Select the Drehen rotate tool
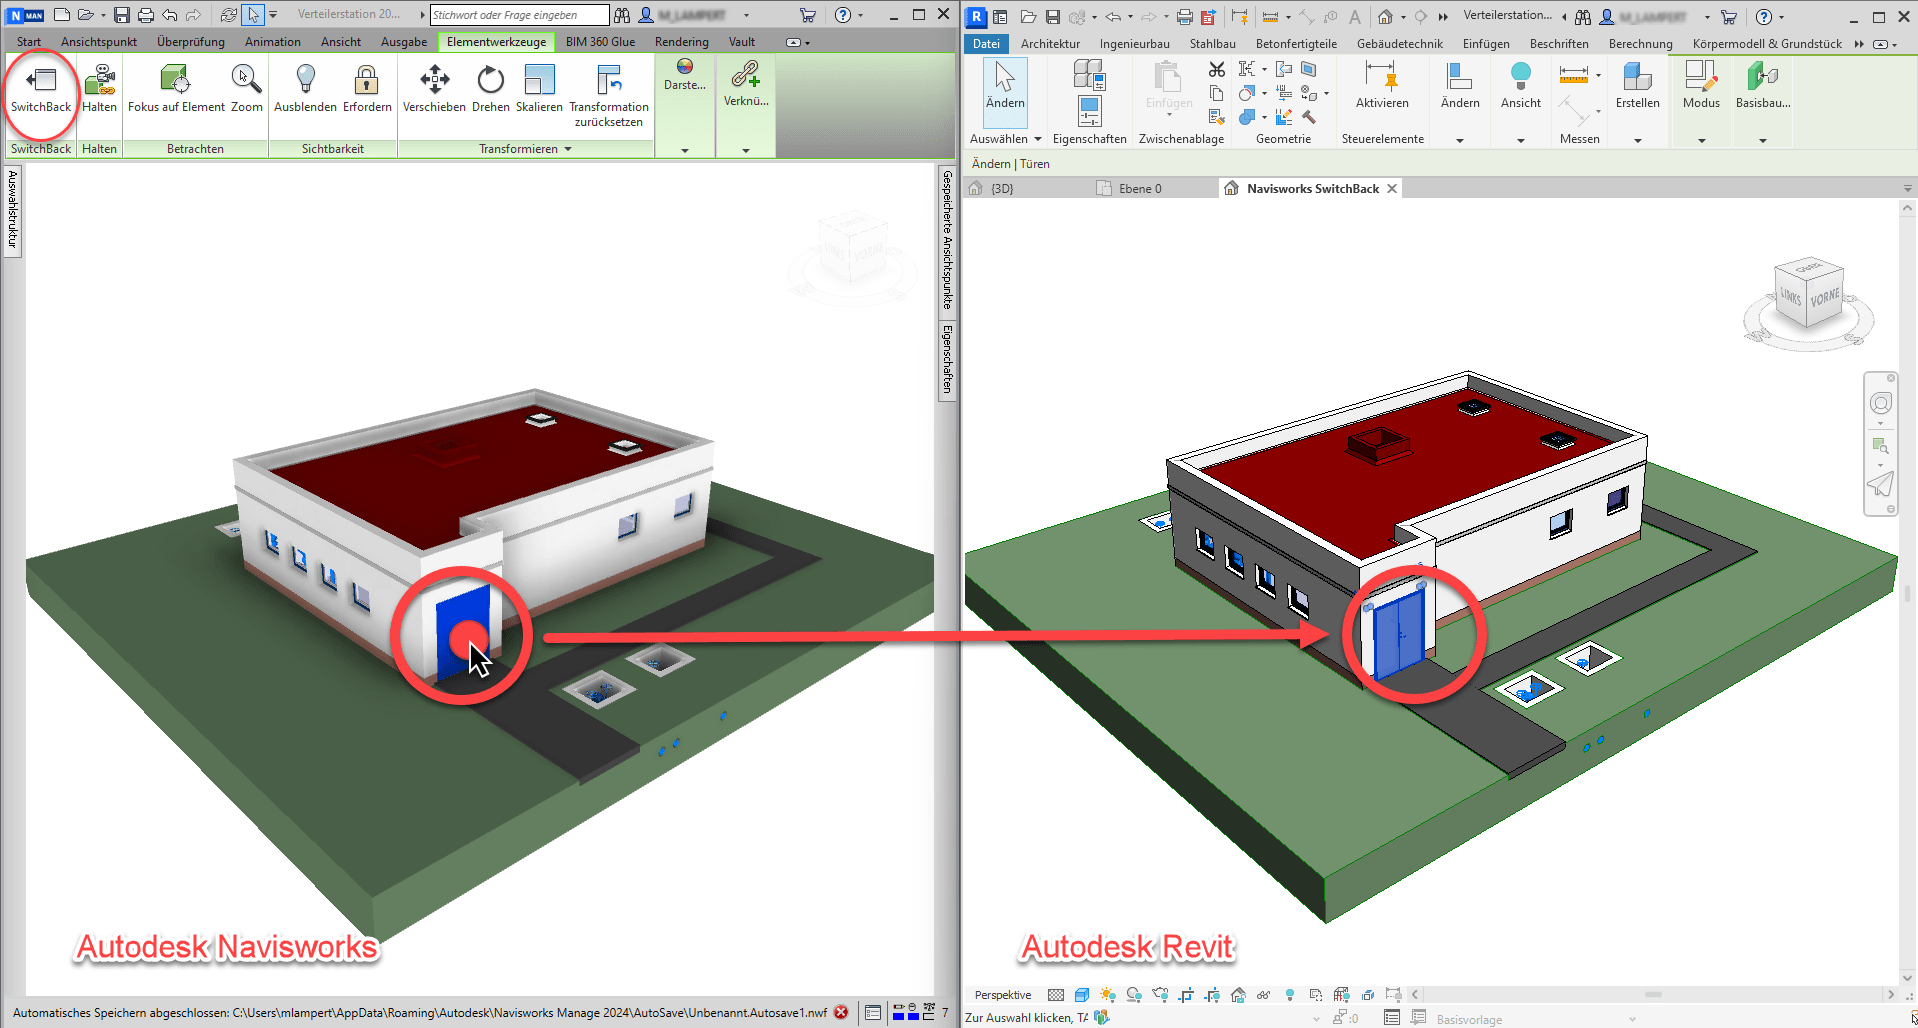This screenshot has width=1918, height=1028. point(490,81)
